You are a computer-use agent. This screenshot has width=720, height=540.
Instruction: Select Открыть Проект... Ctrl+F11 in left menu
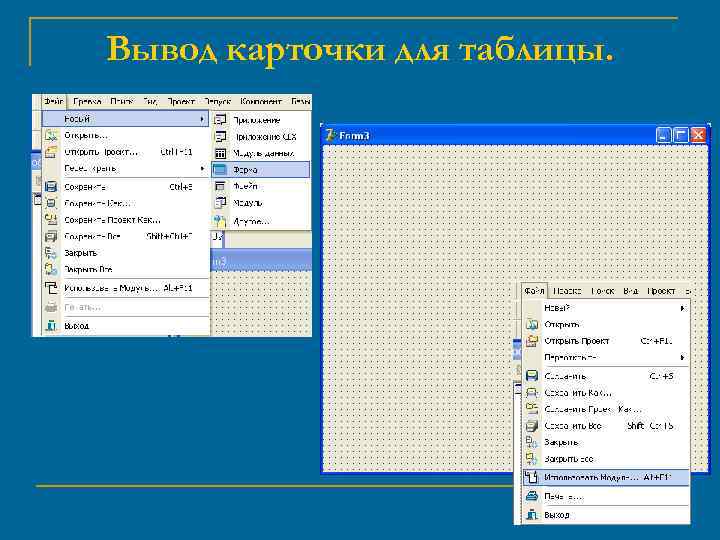pyautogui.click(x=126, y=152)
